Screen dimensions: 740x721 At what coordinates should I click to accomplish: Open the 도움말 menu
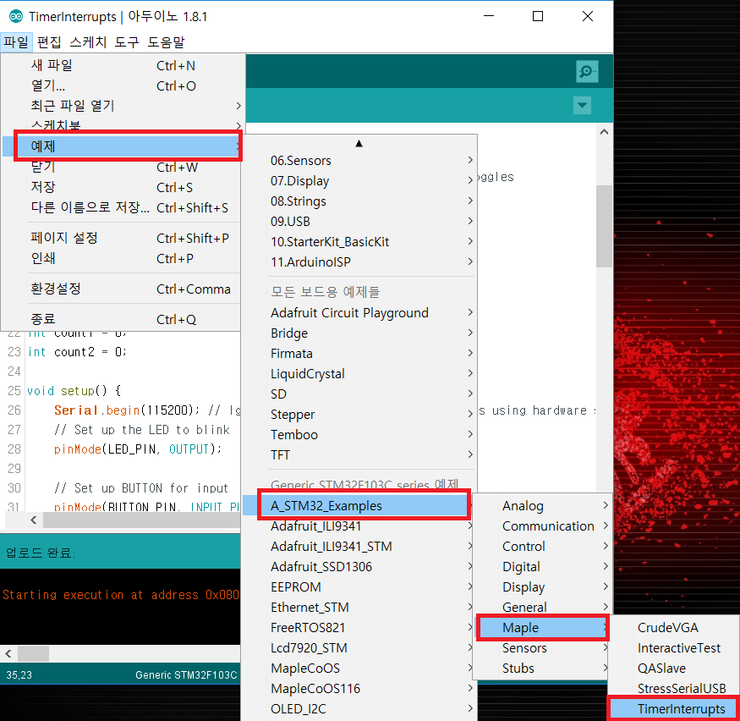[x=166, y=42]
